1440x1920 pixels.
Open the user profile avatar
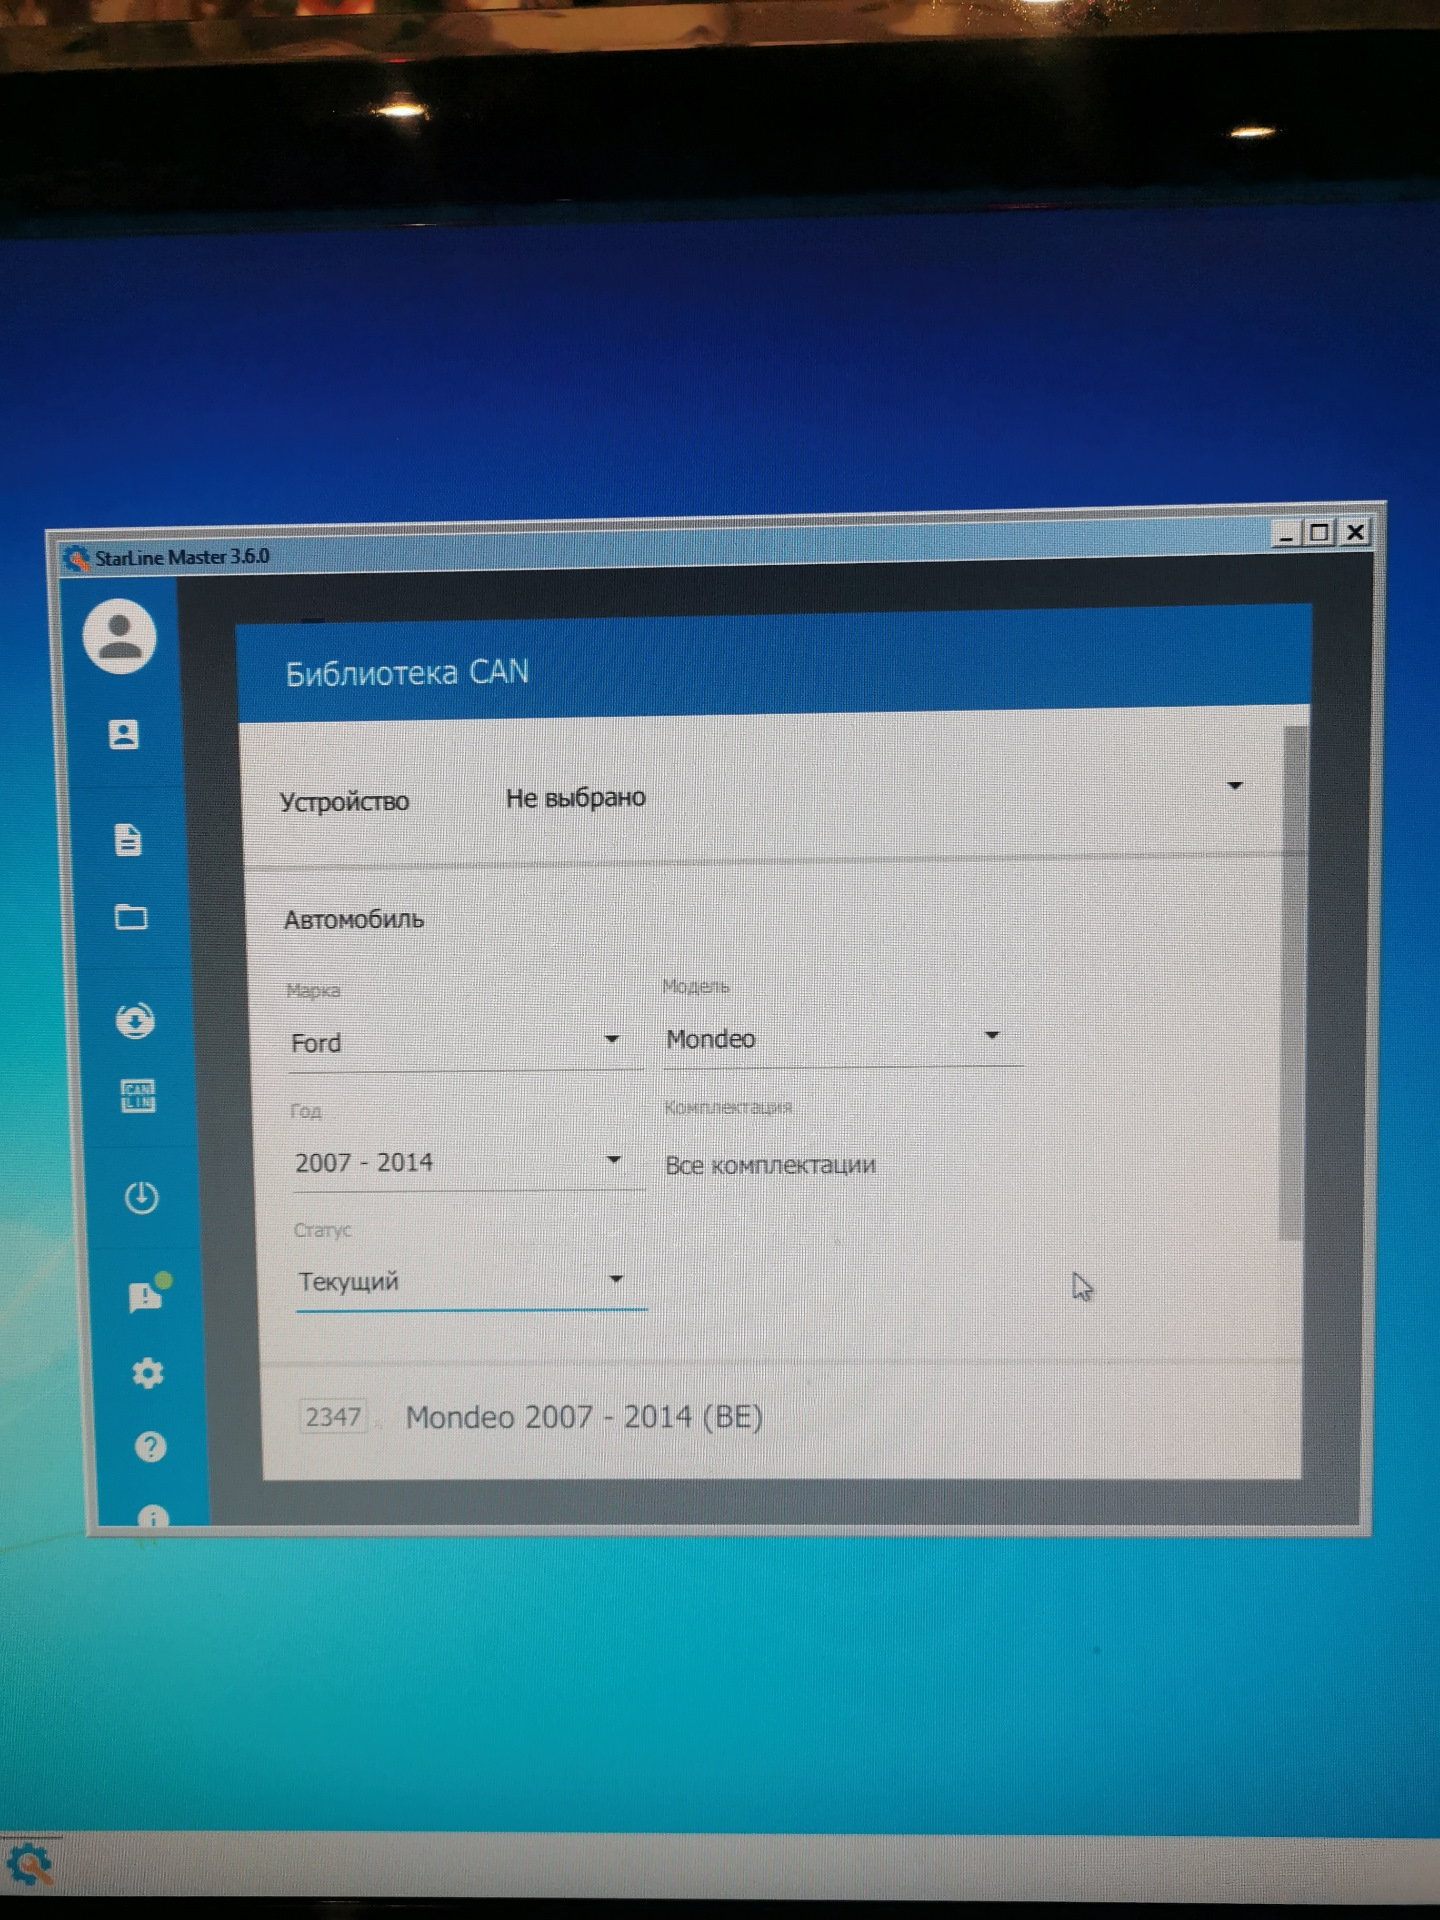(120, 636)
